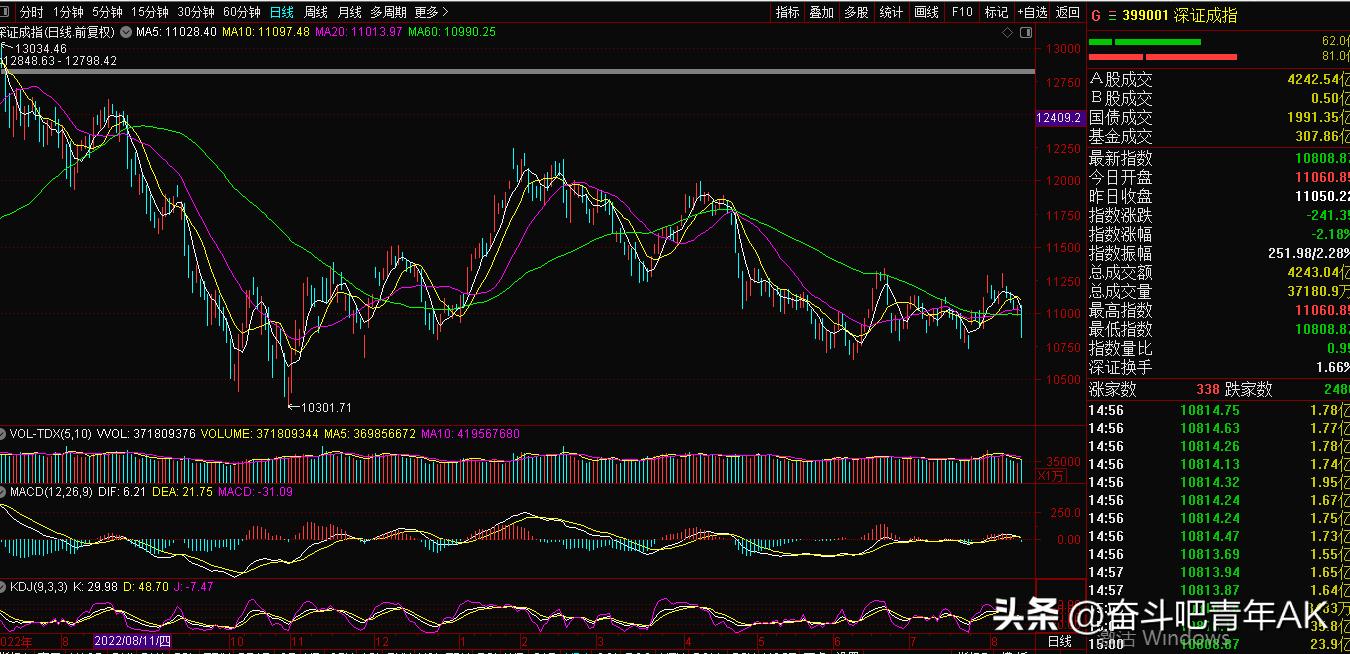The width and height of the screenshot is (1350, 654).
Task: Open the 画线 drawing tools
Action: (x=927, y=12)
